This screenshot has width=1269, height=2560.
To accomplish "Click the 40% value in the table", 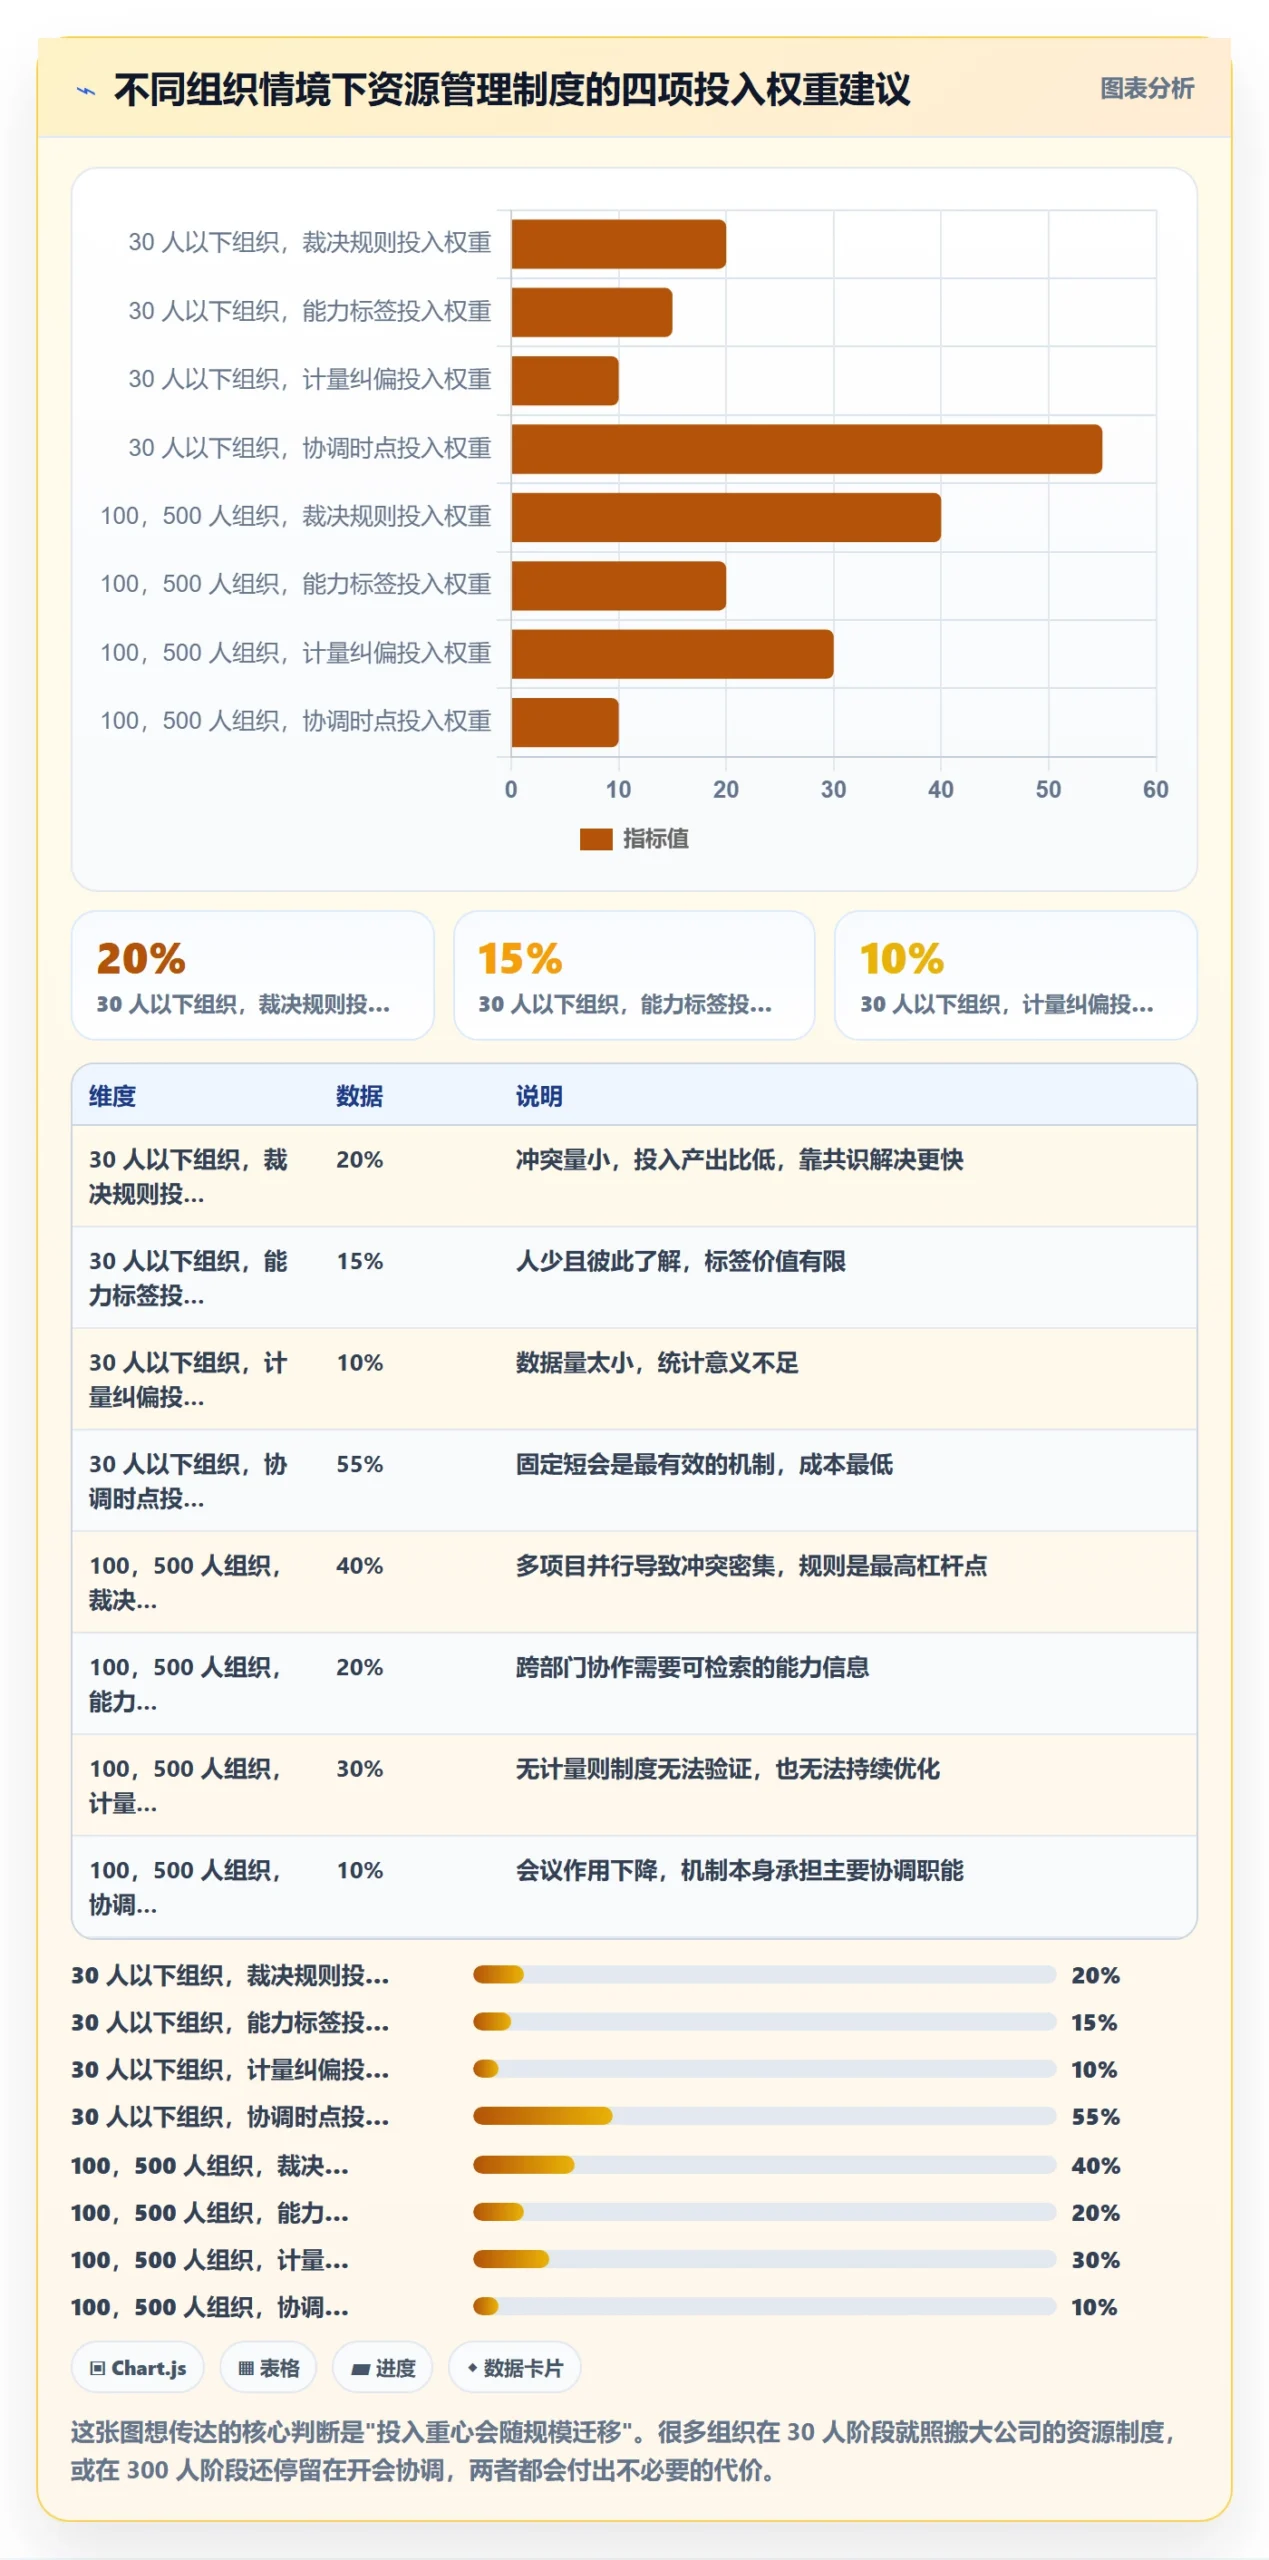I will click(359, 1565).
